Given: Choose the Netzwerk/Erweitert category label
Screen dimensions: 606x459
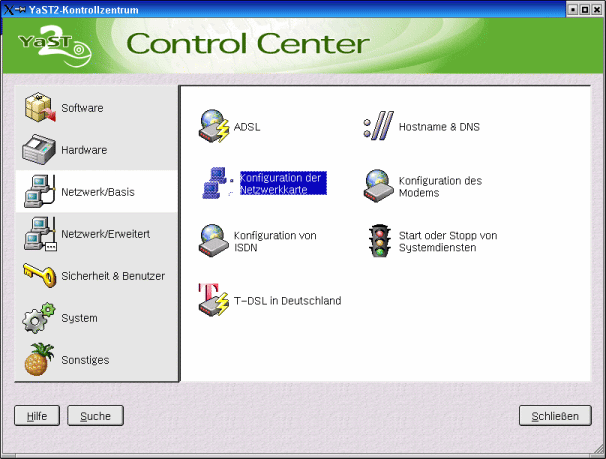Looking at the screenshot, I should click(x=106, y=234).
